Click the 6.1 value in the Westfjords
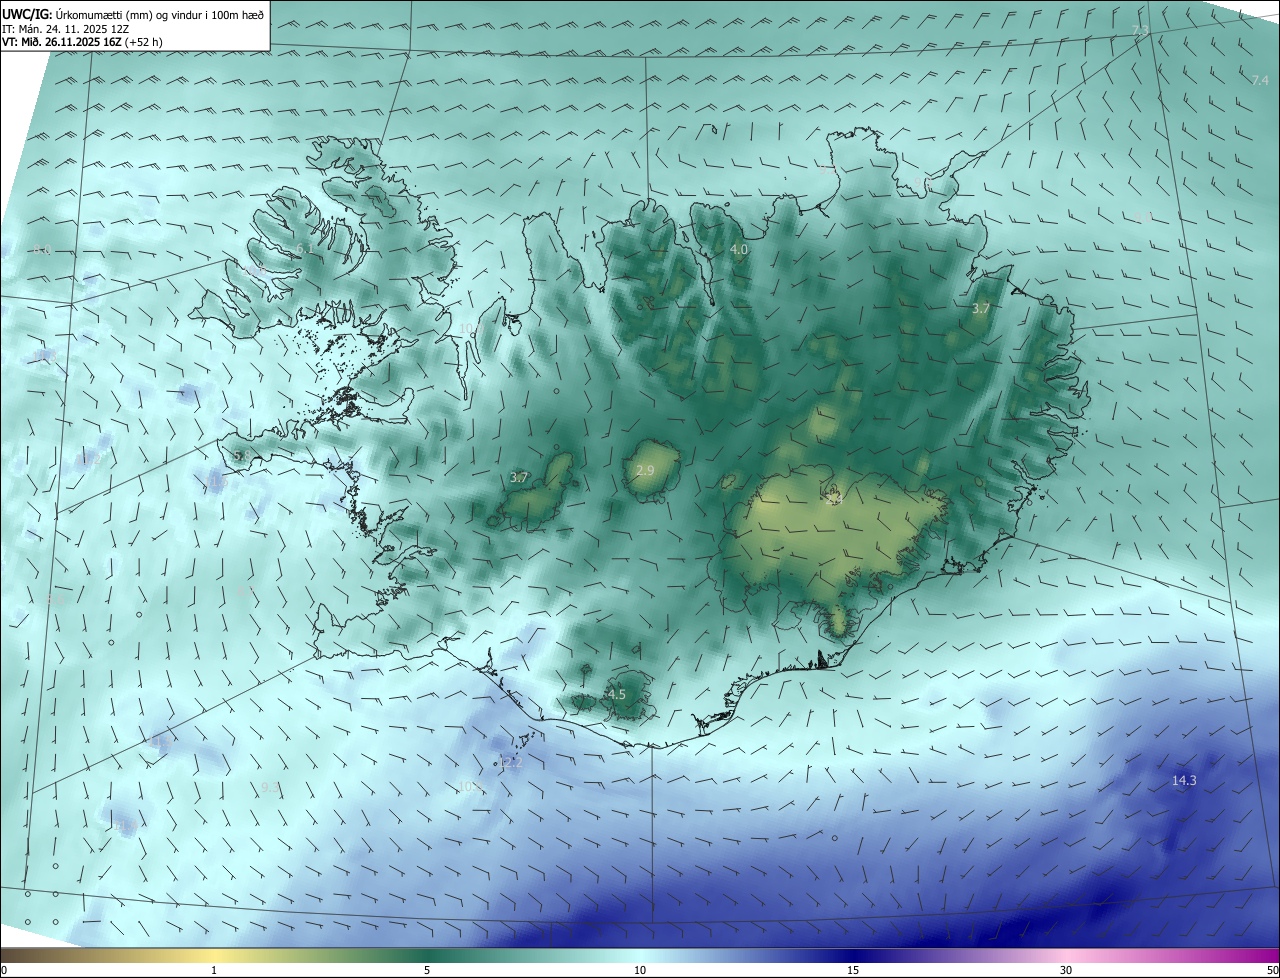The image size is (1280, 978). 304,249
